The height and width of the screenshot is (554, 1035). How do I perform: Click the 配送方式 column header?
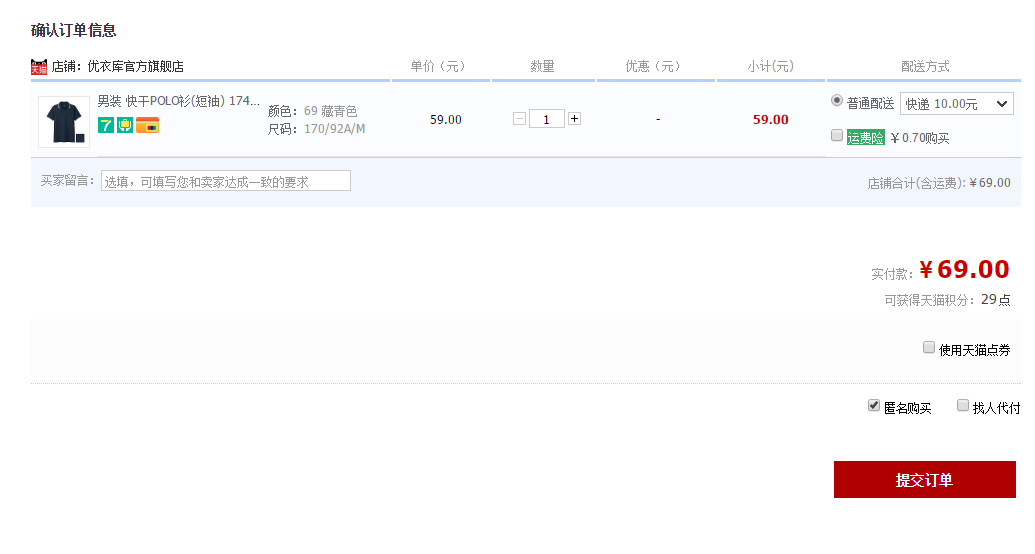pyautogui.click(x=925, y=66)
